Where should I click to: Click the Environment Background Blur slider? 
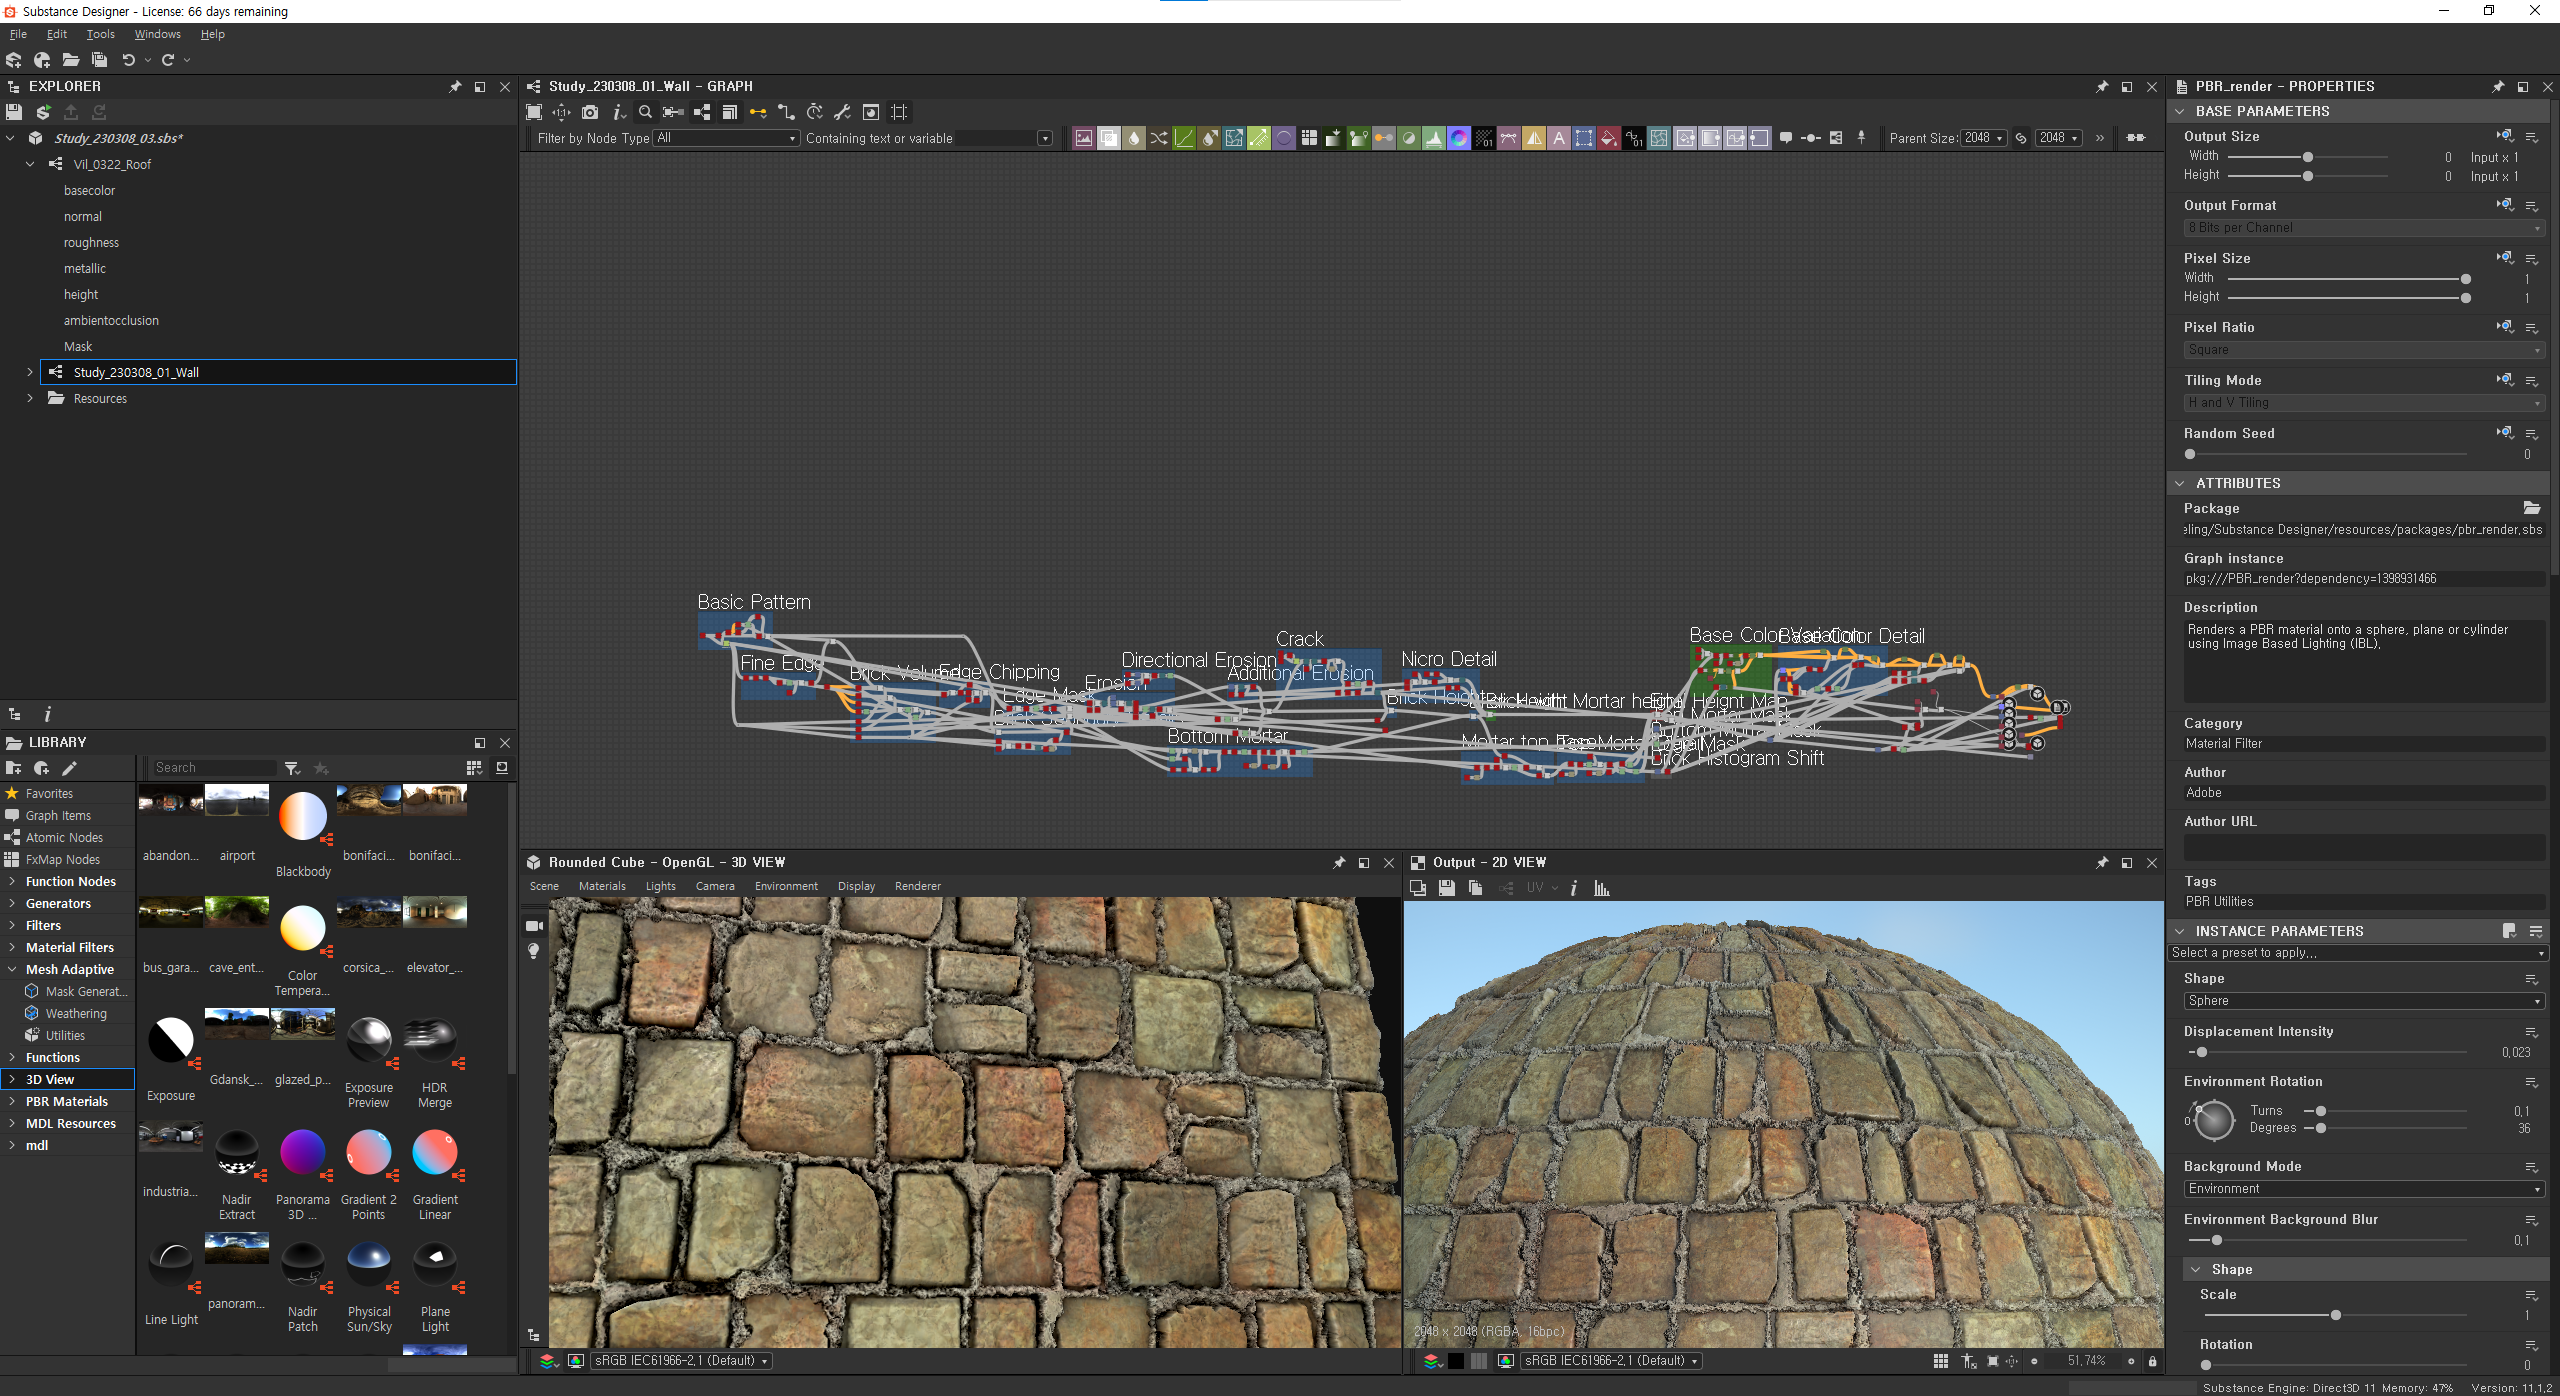click(2328, 1241)
